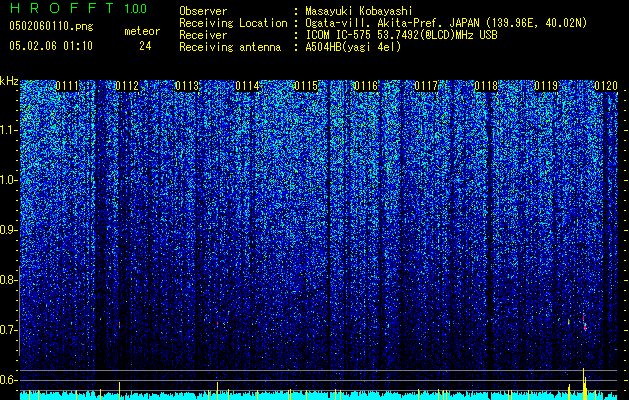The height and width of the screenshot is (400, 629).
Task: Click the 0.9 frequency axis label
Action: click(9, 230)
